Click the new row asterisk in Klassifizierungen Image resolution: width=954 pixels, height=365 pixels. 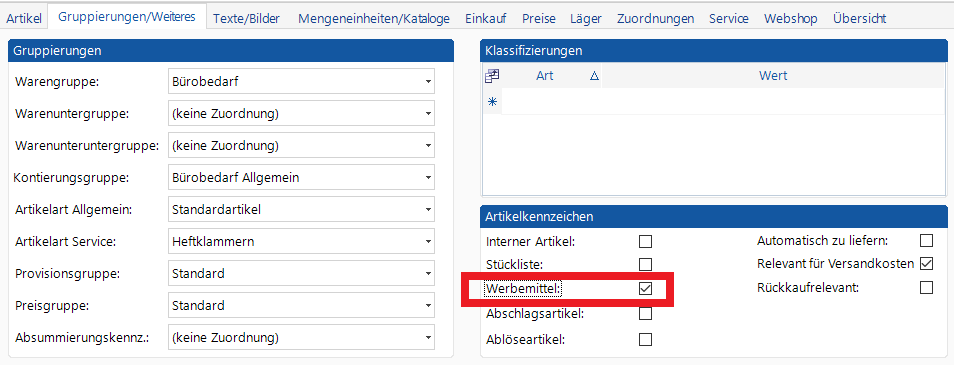(x=492, y=102)
